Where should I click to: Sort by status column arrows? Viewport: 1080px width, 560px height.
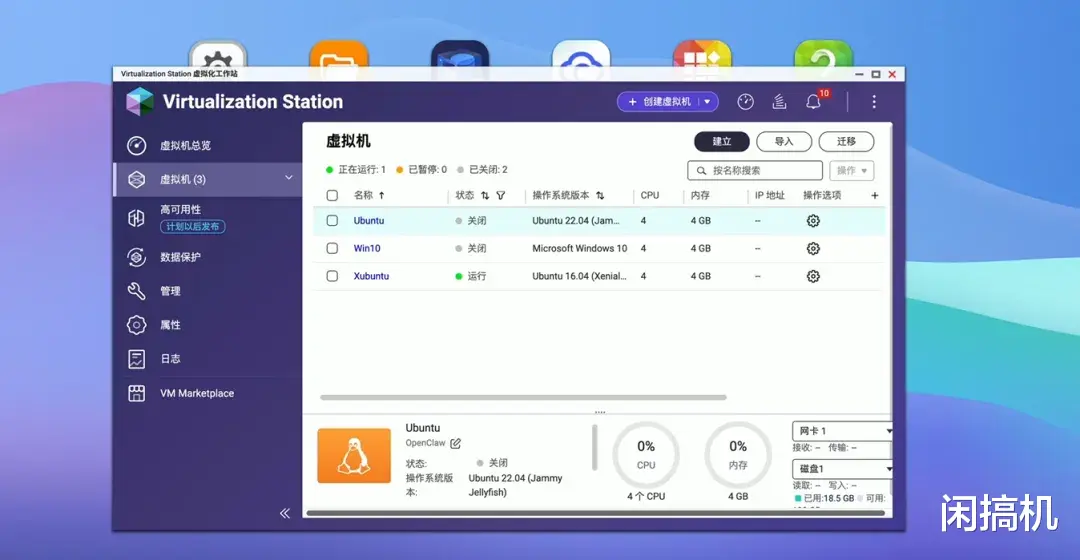[485, 196]
